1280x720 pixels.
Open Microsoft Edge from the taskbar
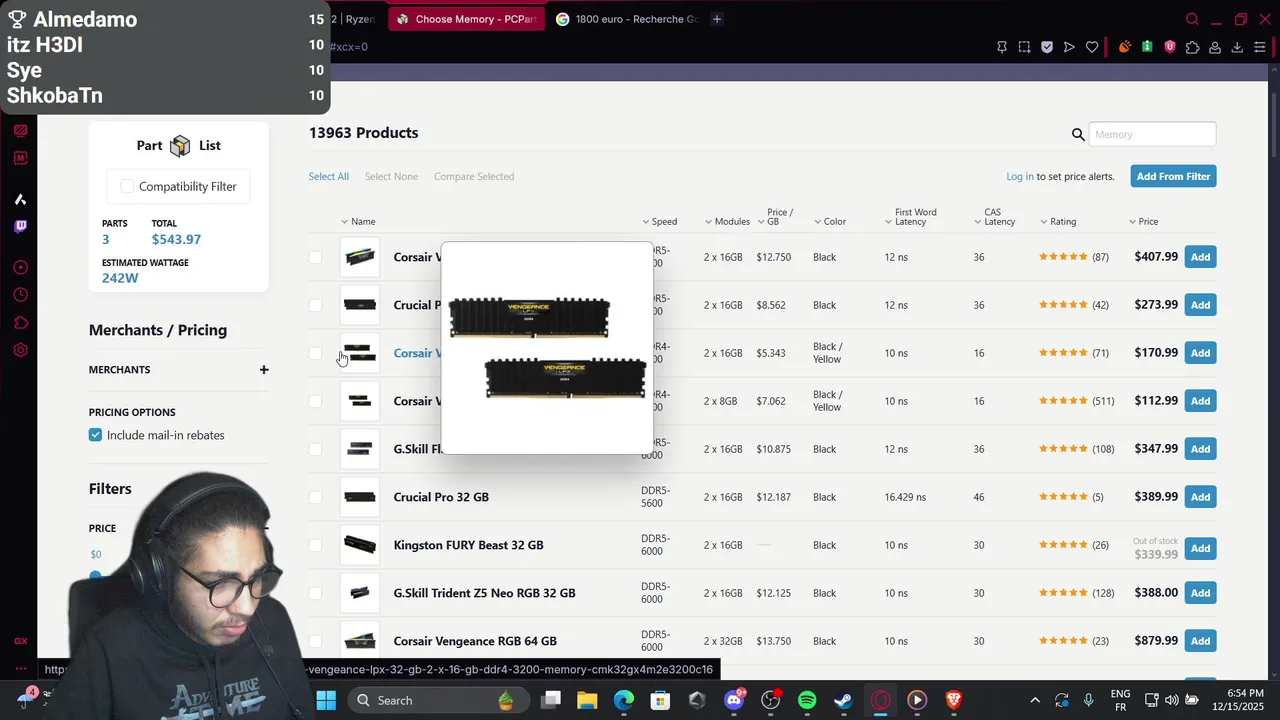pyautogui.click(x=623, y=700)
